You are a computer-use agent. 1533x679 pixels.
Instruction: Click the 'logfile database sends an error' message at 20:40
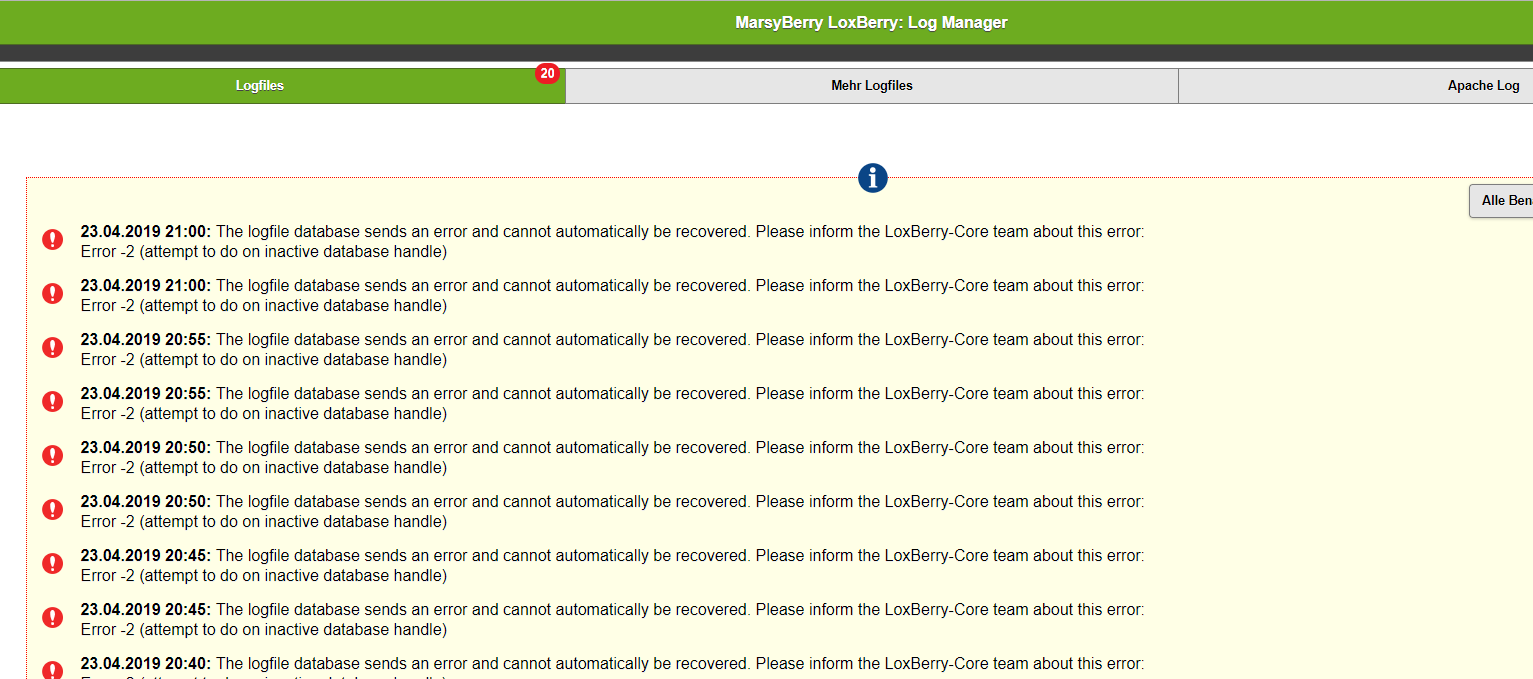(680, 664)
